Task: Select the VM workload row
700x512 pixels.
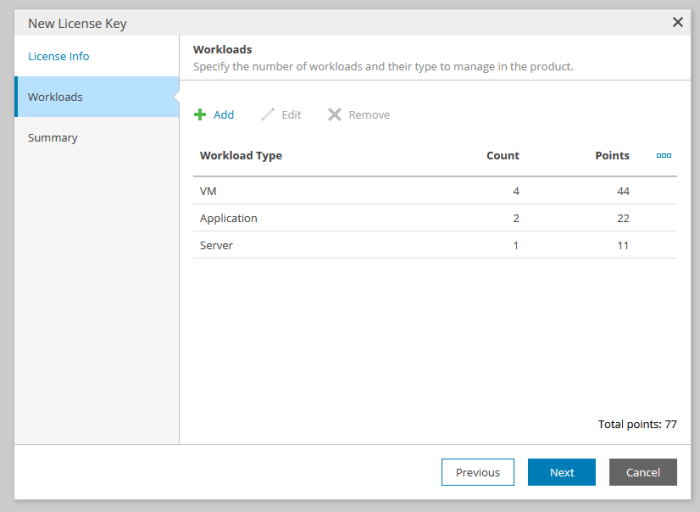Action: tap(435, 191)
